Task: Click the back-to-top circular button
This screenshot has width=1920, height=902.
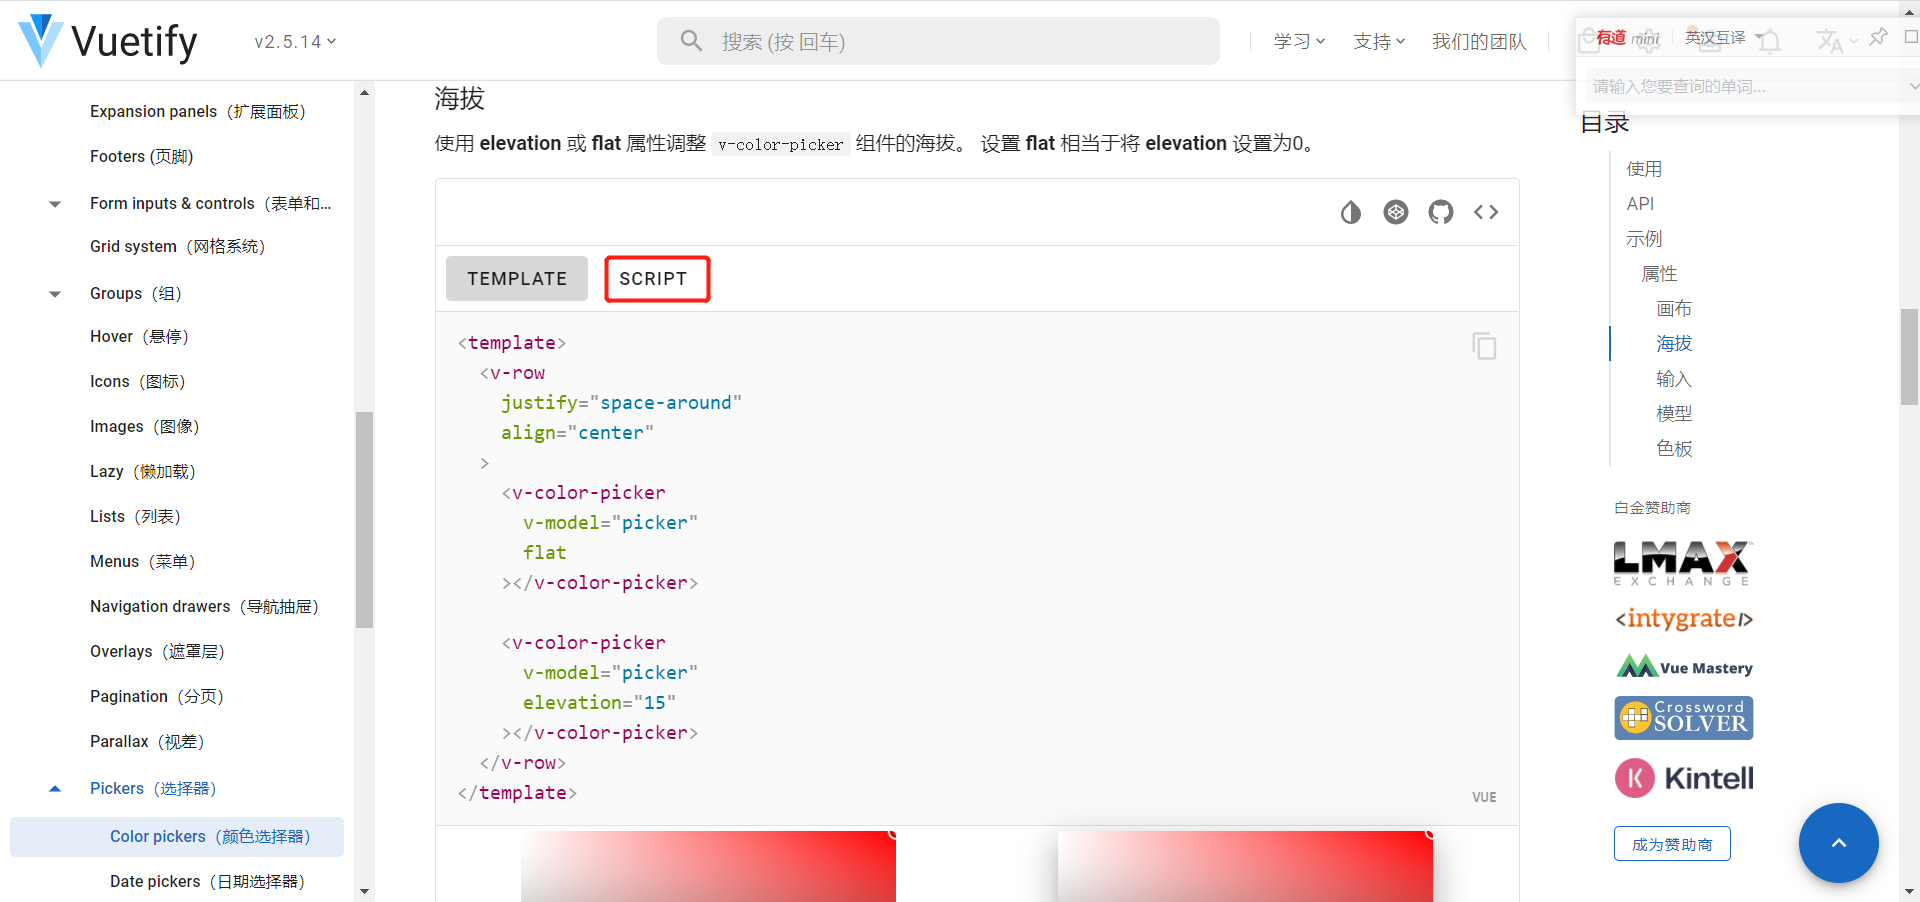Action: point(1839,843)
